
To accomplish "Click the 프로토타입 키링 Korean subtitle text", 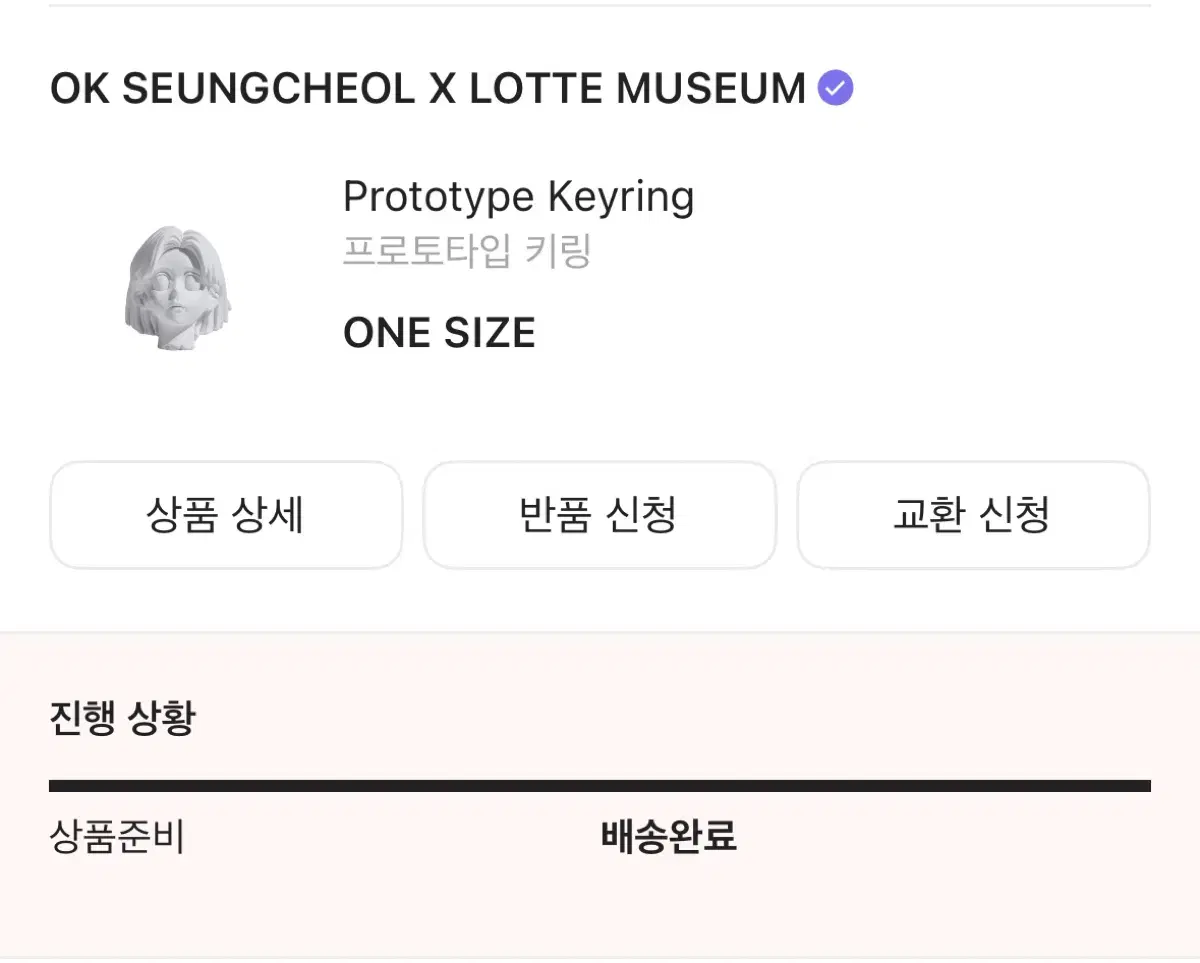I will (x=467, y=254).
